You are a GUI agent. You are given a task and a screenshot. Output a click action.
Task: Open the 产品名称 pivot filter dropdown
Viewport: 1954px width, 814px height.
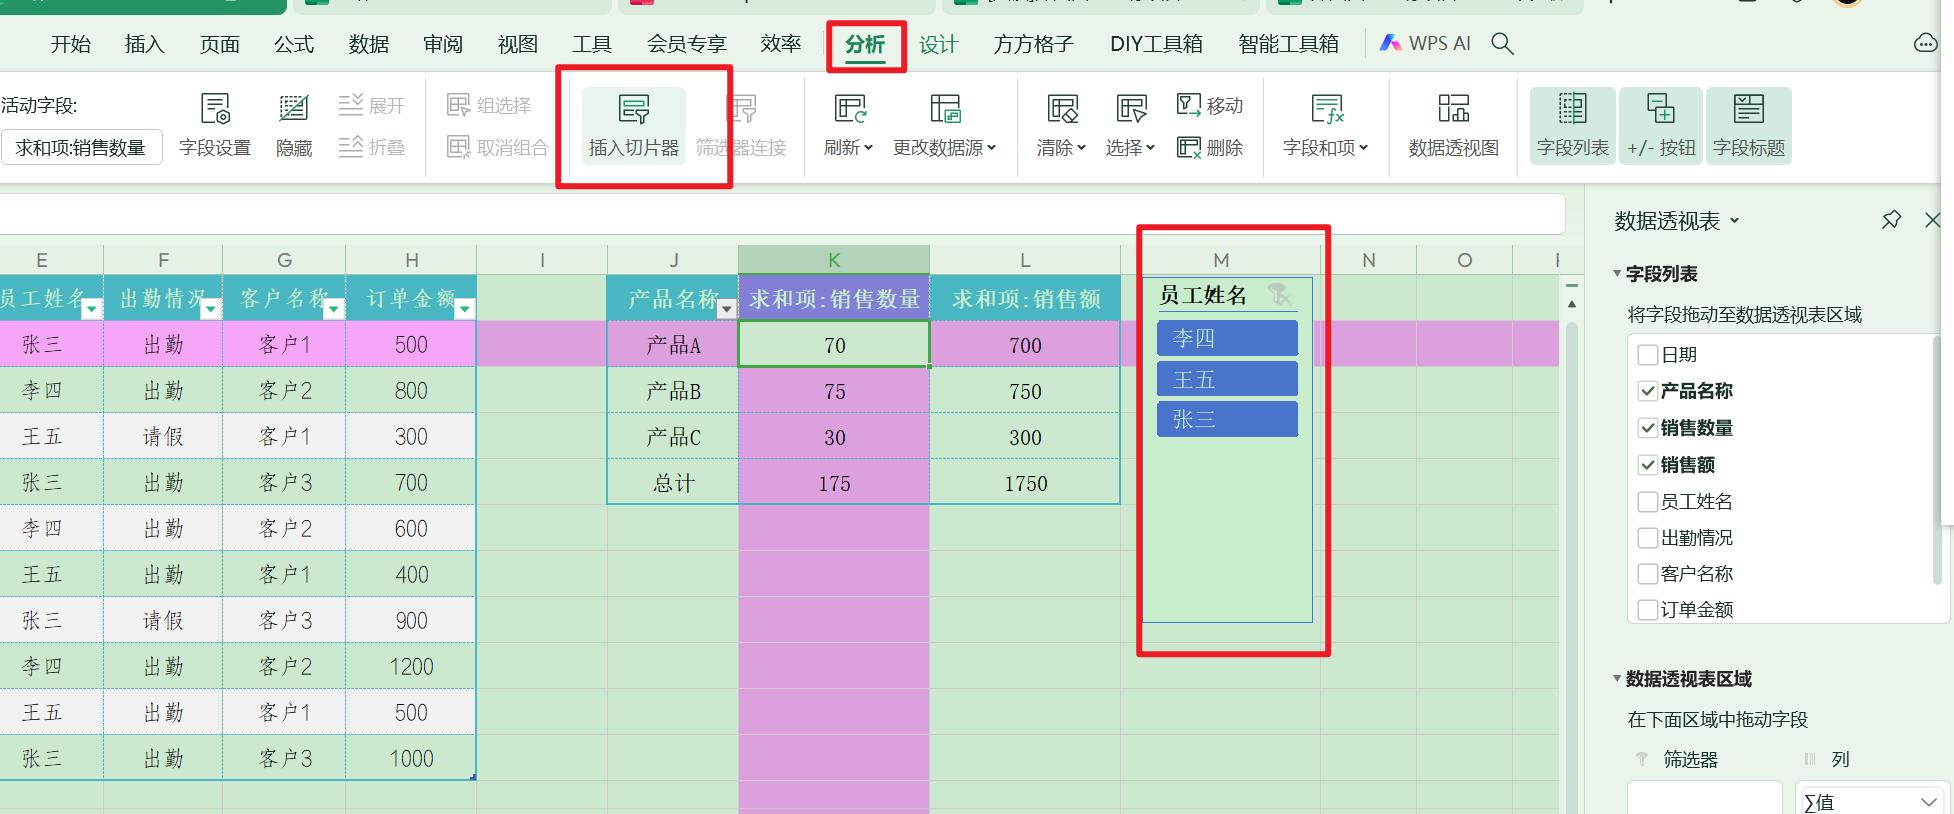click(727, 309)
